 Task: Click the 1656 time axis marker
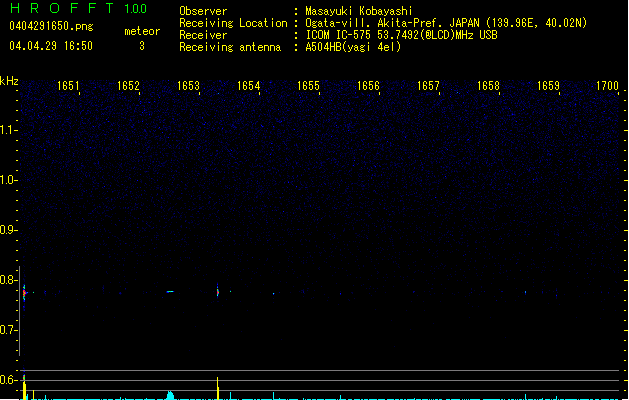click(368, 86)
